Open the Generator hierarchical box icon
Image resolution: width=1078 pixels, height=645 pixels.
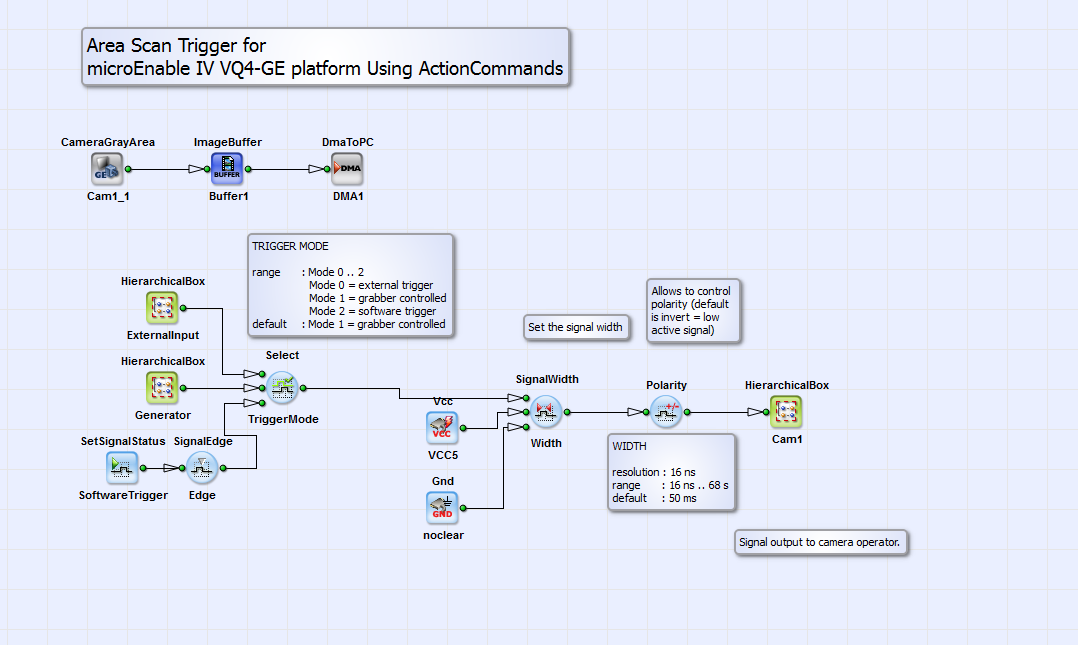[x=162, y=389]
